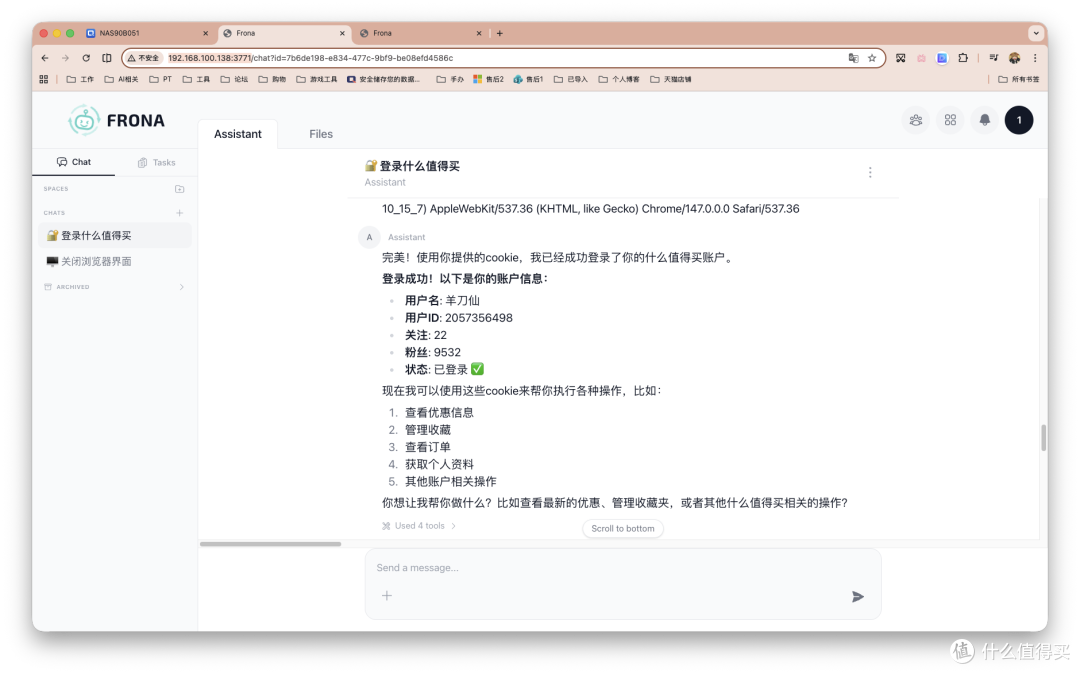Open the 所有书签 folder
This screenshot has height=674, width=1080.
[1019, 79]
